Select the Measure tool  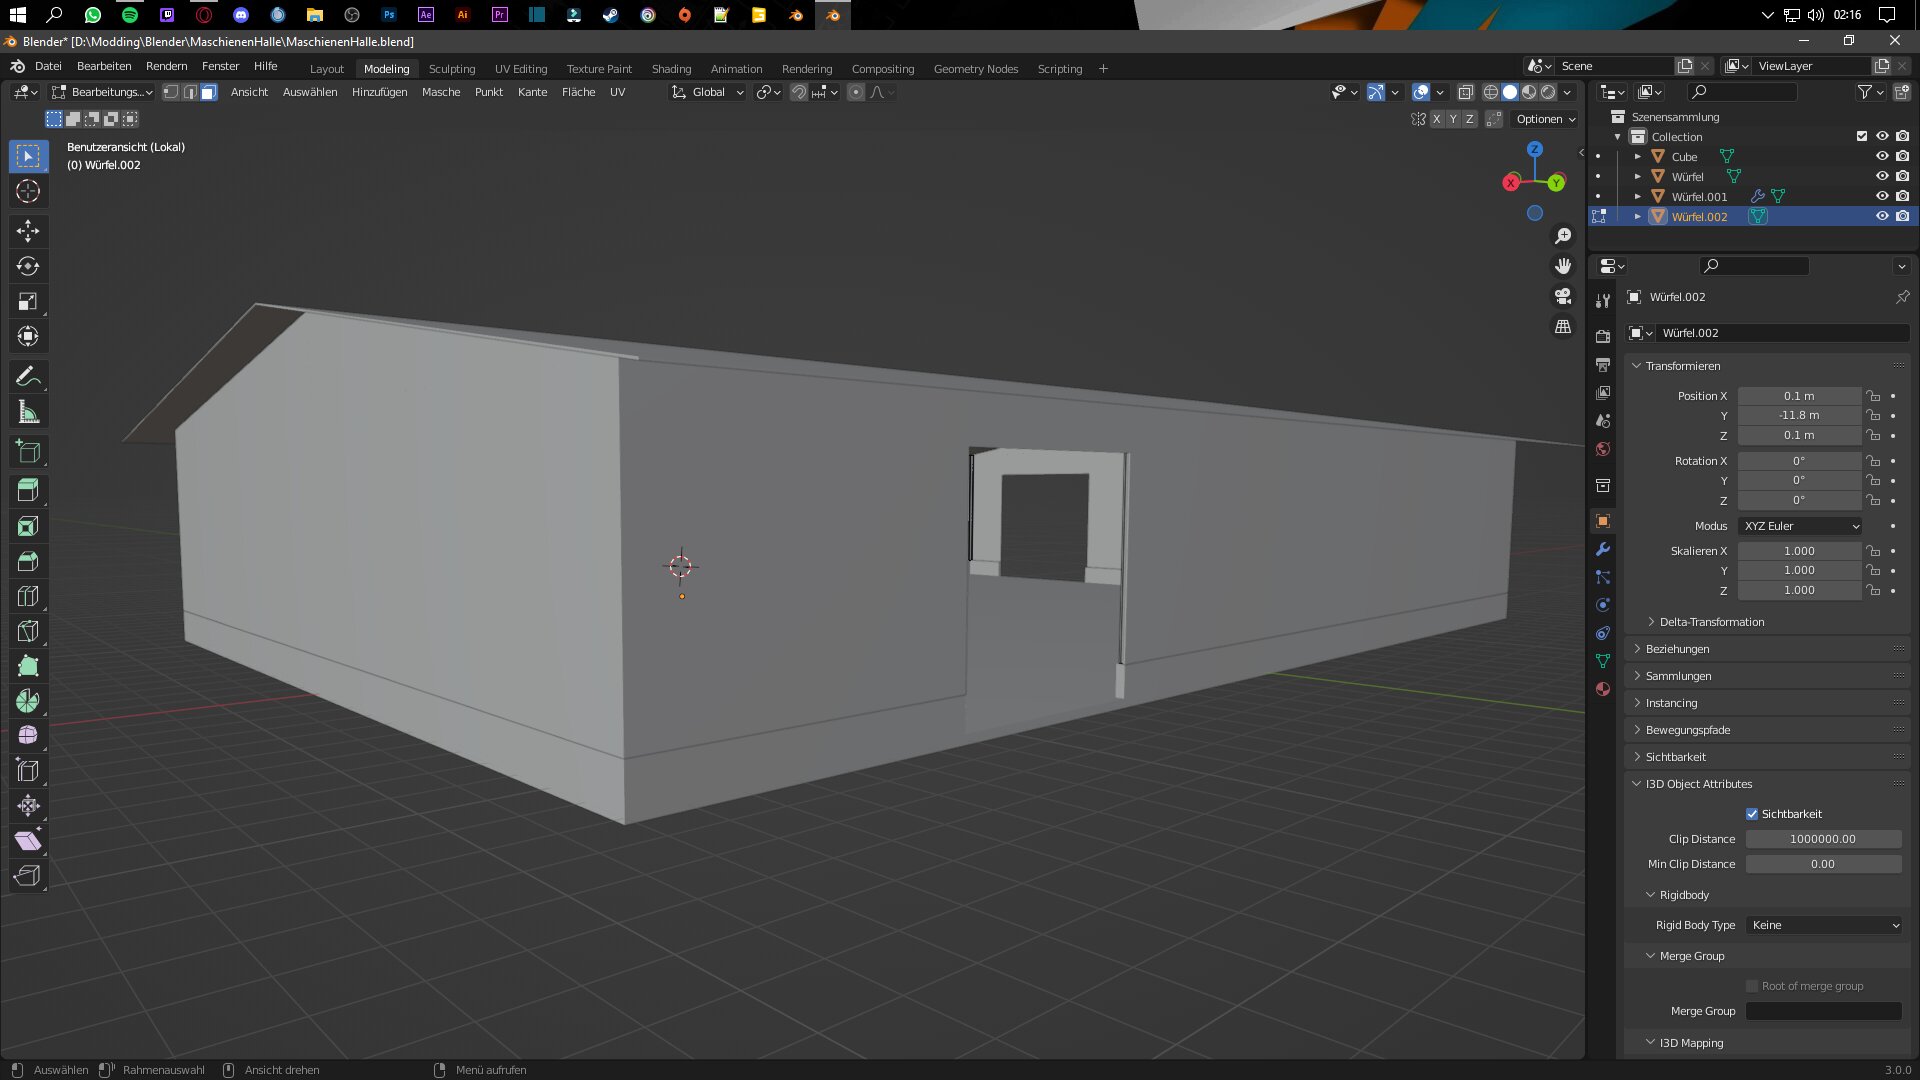(28, 412)
